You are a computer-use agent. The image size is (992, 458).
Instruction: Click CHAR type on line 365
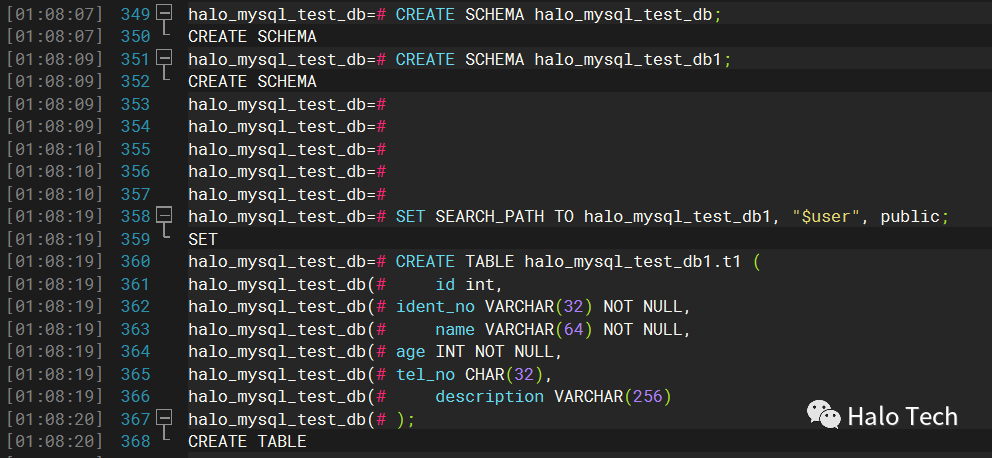(x=485, y=374)
